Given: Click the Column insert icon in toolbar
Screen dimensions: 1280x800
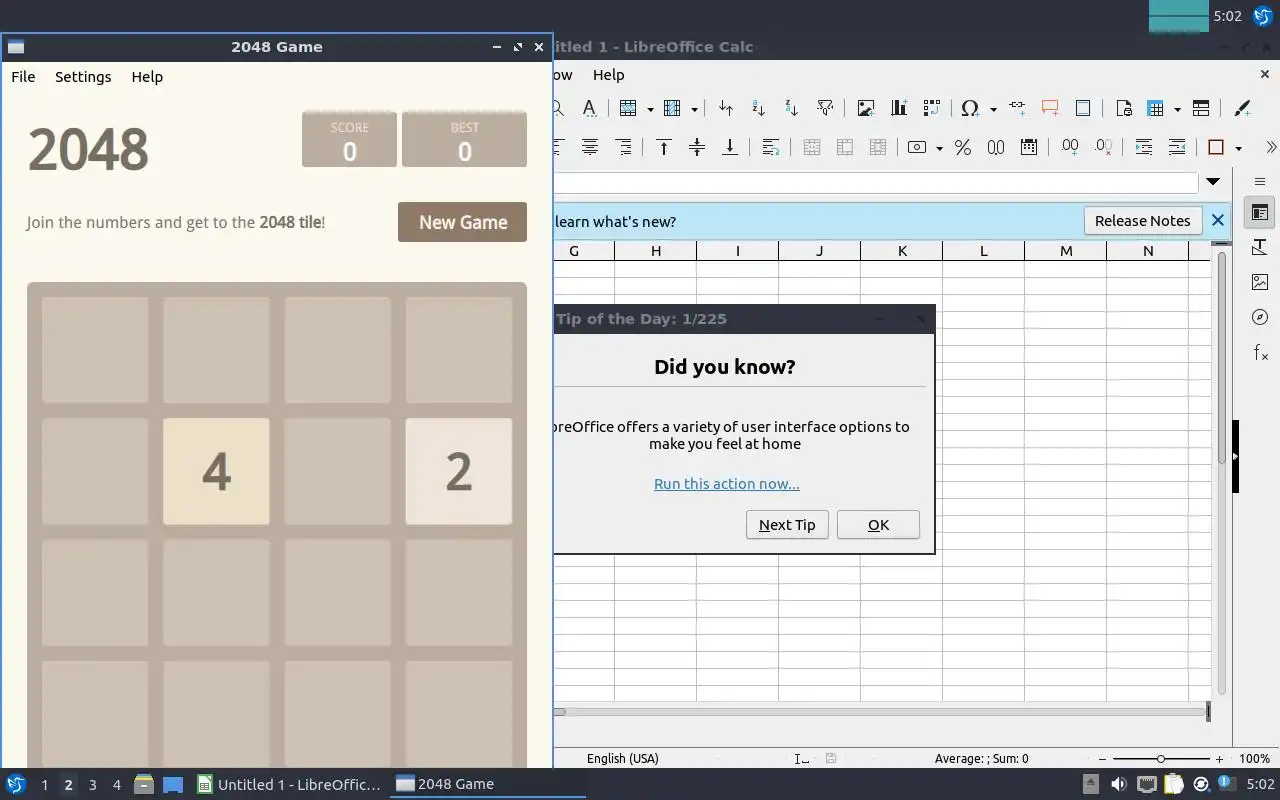Looking at the screenshot, I should click(672, 108).
